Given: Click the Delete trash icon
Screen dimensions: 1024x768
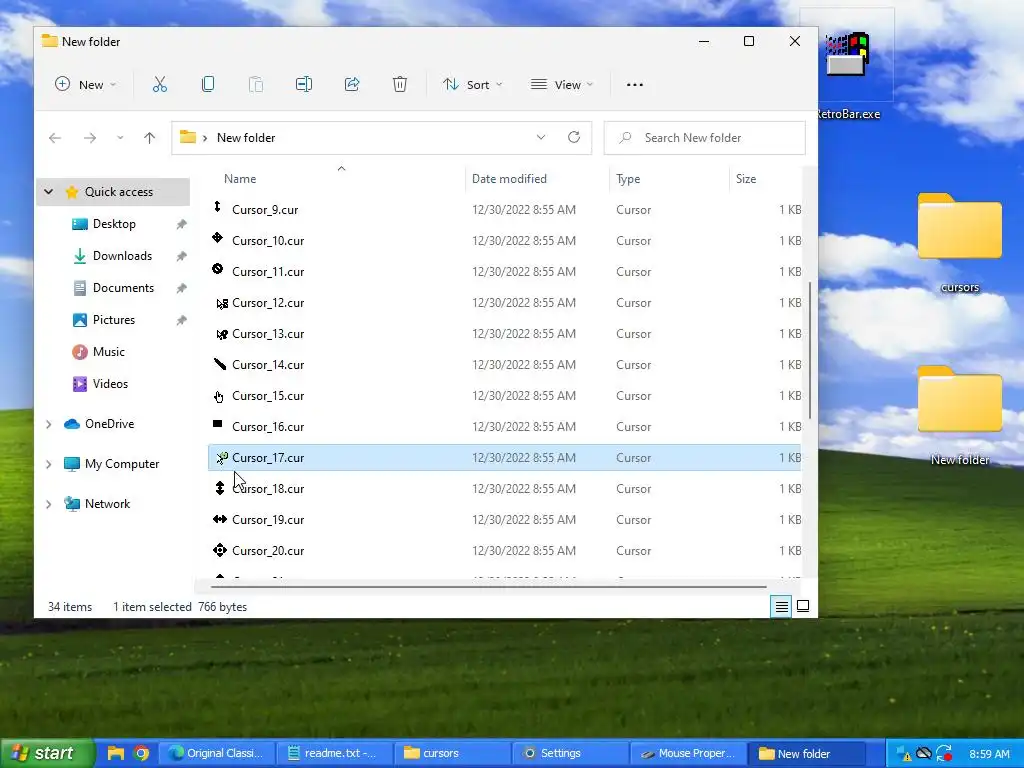Looking at the screenshot, I should coord(400,84).
